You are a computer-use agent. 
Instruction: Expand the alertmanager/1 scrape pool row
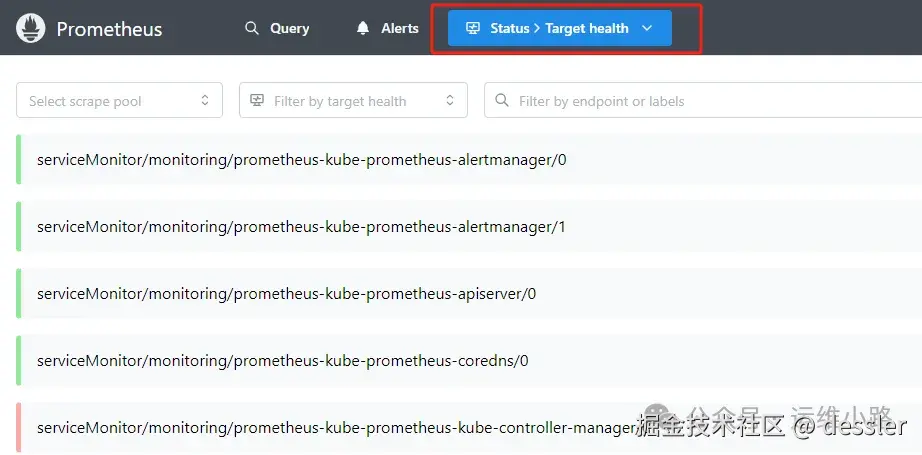tap(301, 227)
